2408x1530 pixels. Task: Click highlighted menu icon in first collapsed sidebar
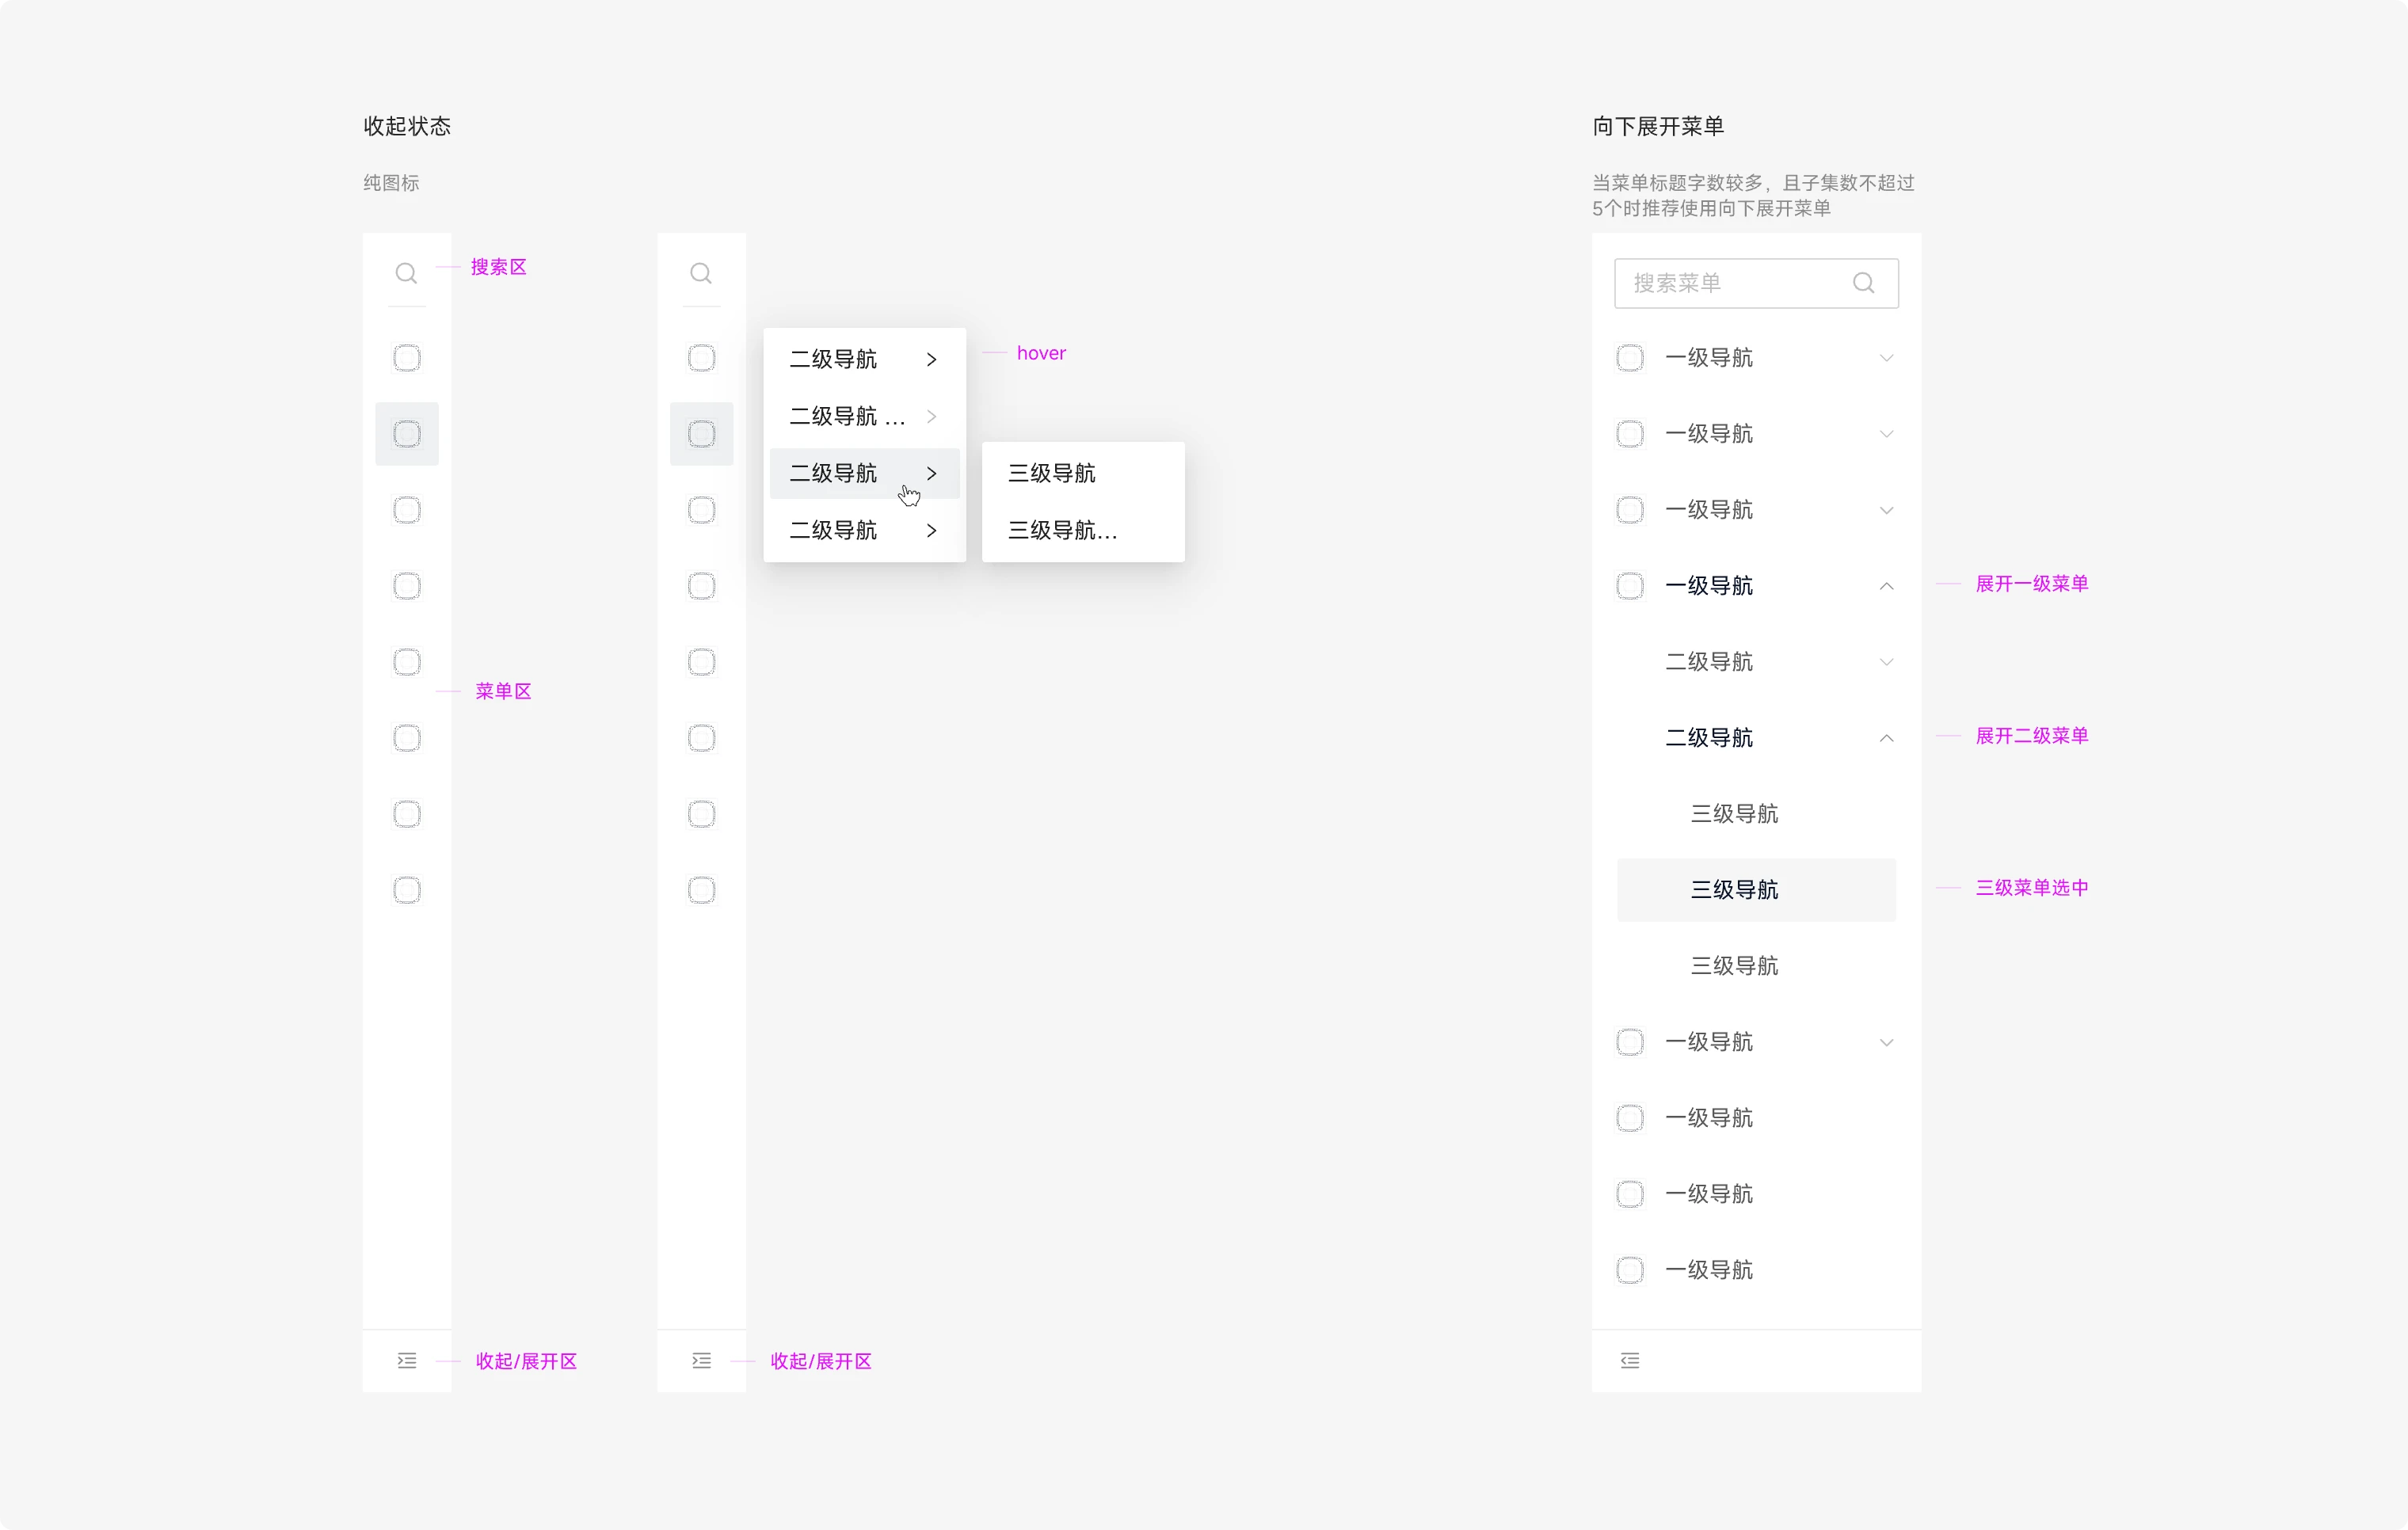coord(407,434)
